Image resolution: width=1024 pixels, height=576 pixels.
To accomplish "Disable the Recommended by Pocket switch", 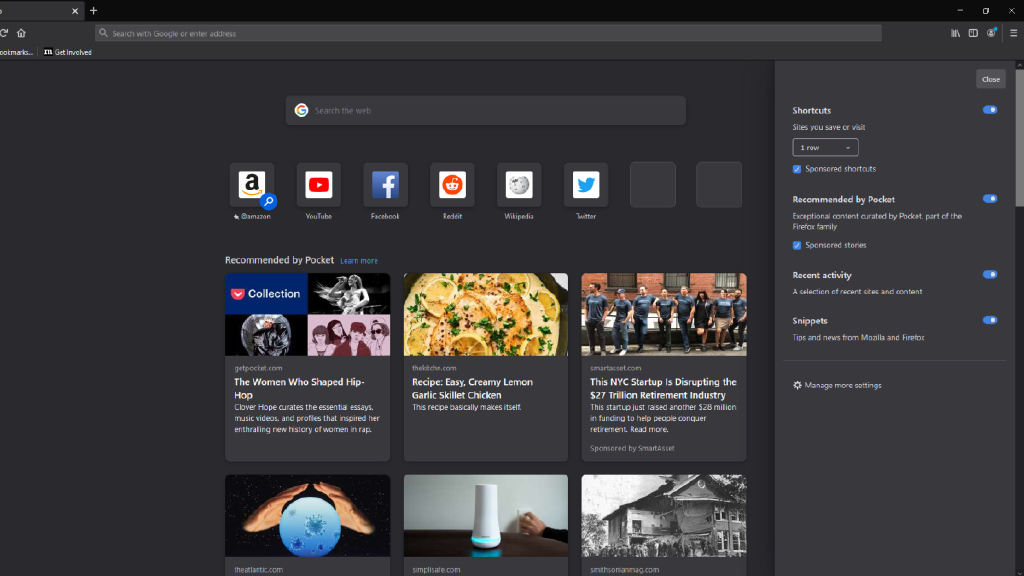I will [x=989, y=199].
